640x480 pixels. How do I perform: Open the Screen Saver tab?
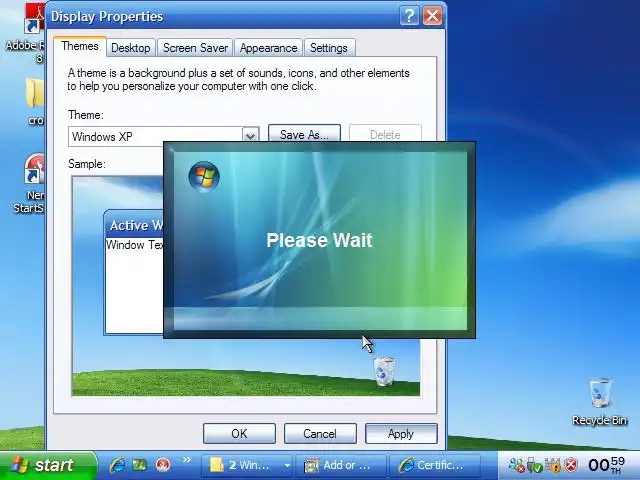coord(195,48)
